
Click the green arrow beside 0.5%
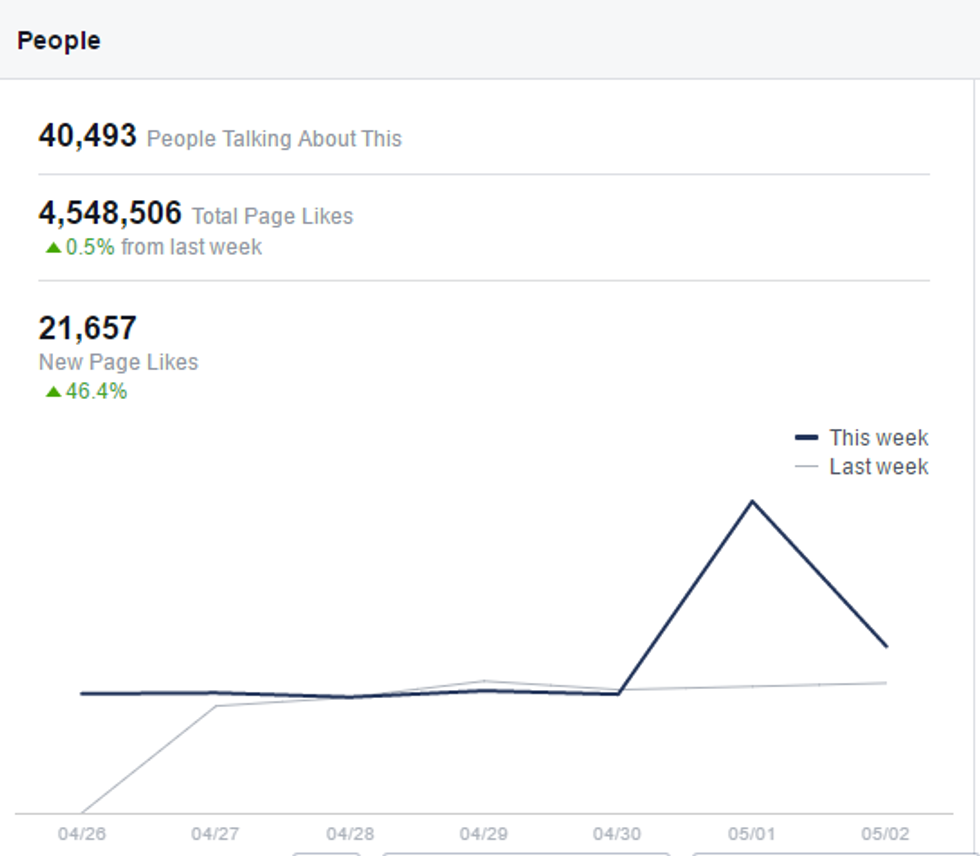(54, 247)
